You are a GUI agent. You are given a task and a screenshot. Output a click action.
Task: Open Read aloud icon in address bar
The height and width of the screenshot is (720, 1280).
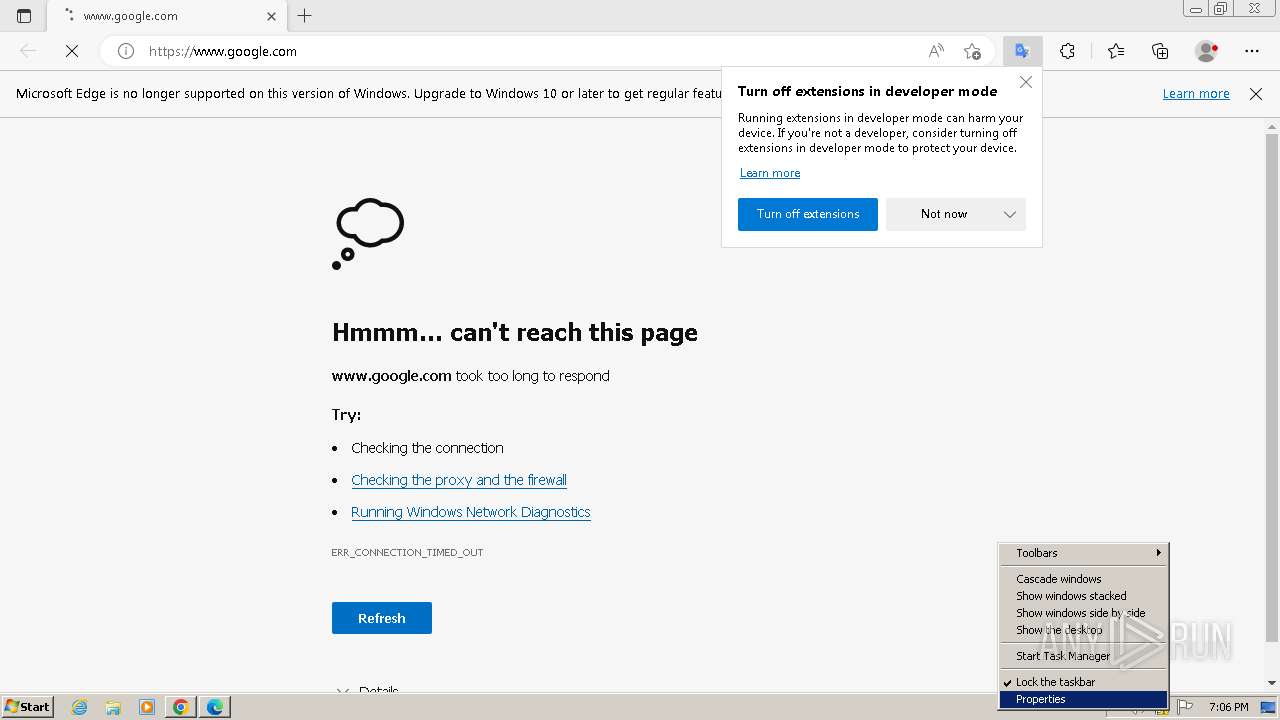point(936,51)
